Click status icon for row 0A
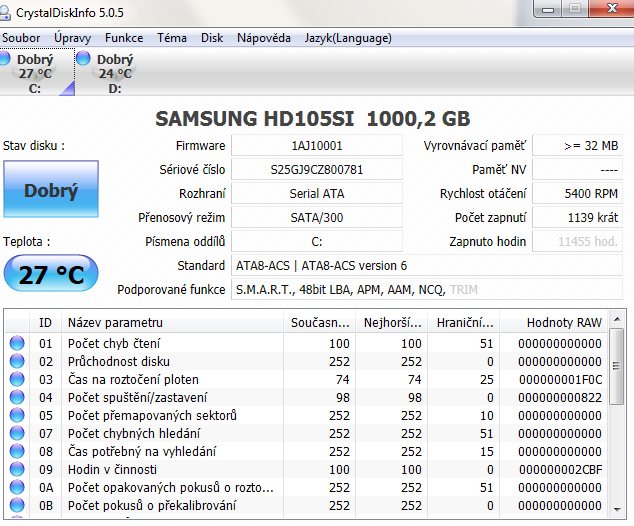 tap(17, 487)
